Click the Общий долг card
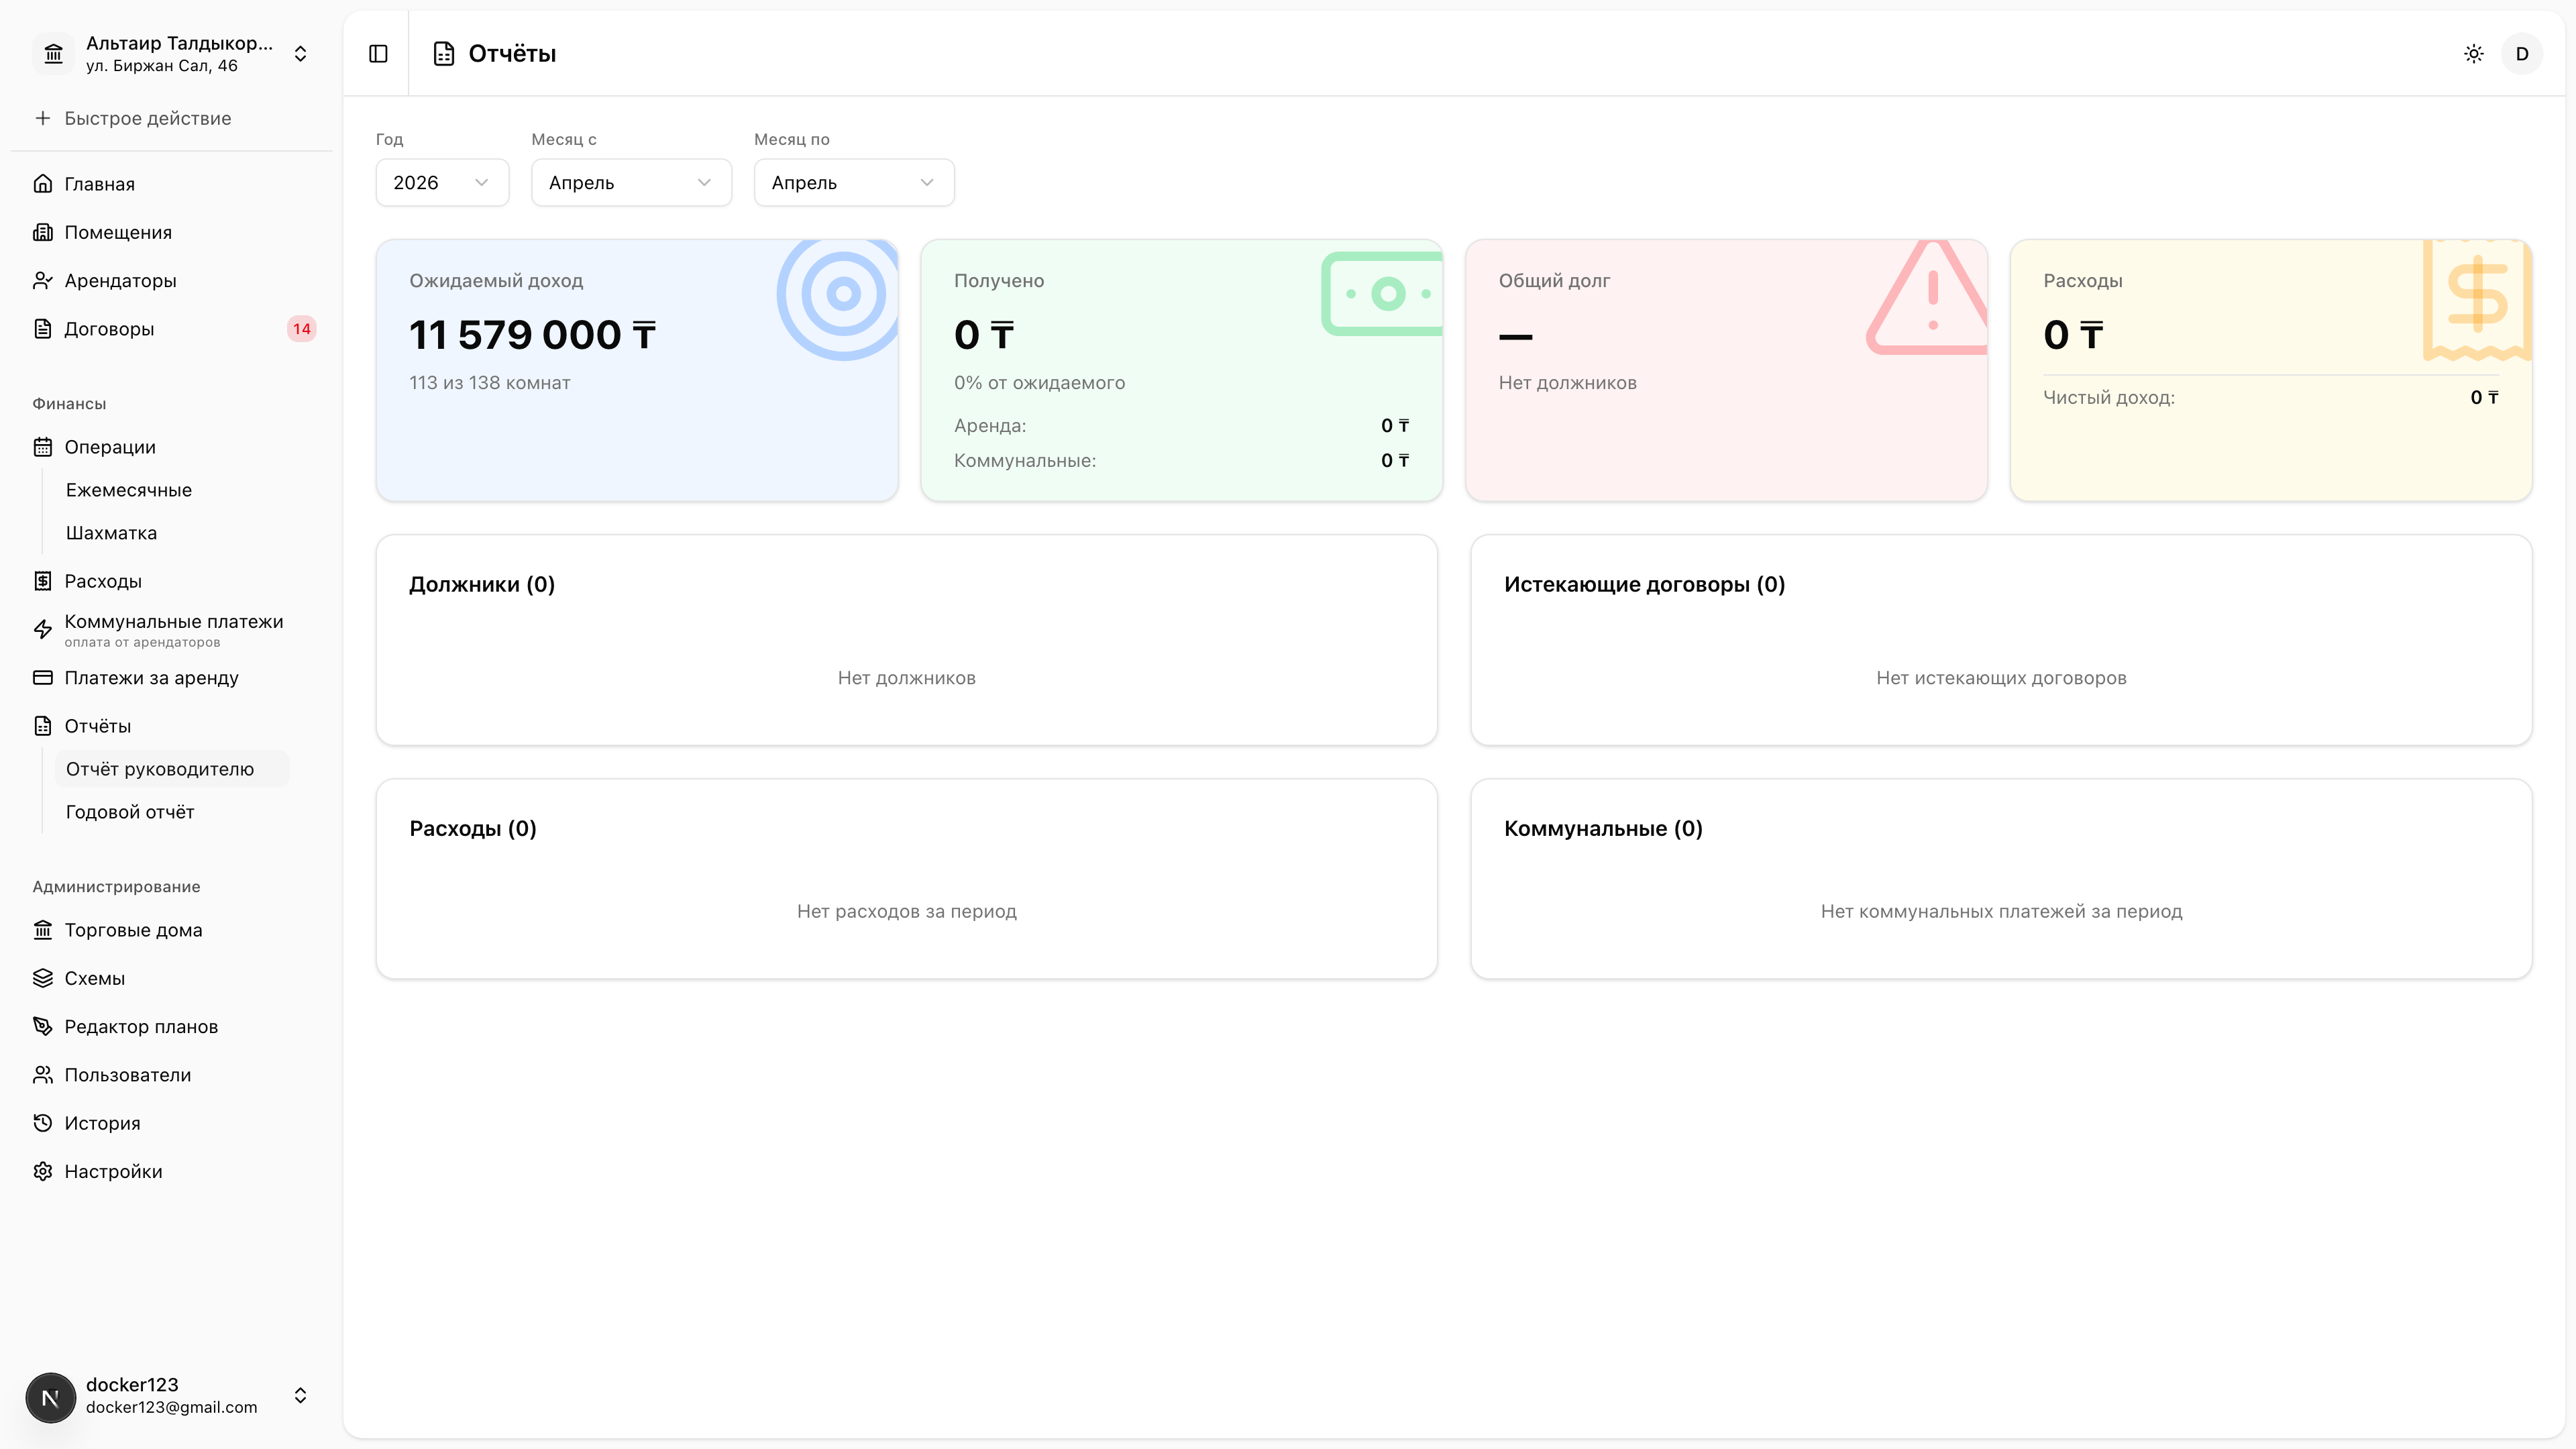Screen dimensions: 2576x1449 [x=1726, y=370]
